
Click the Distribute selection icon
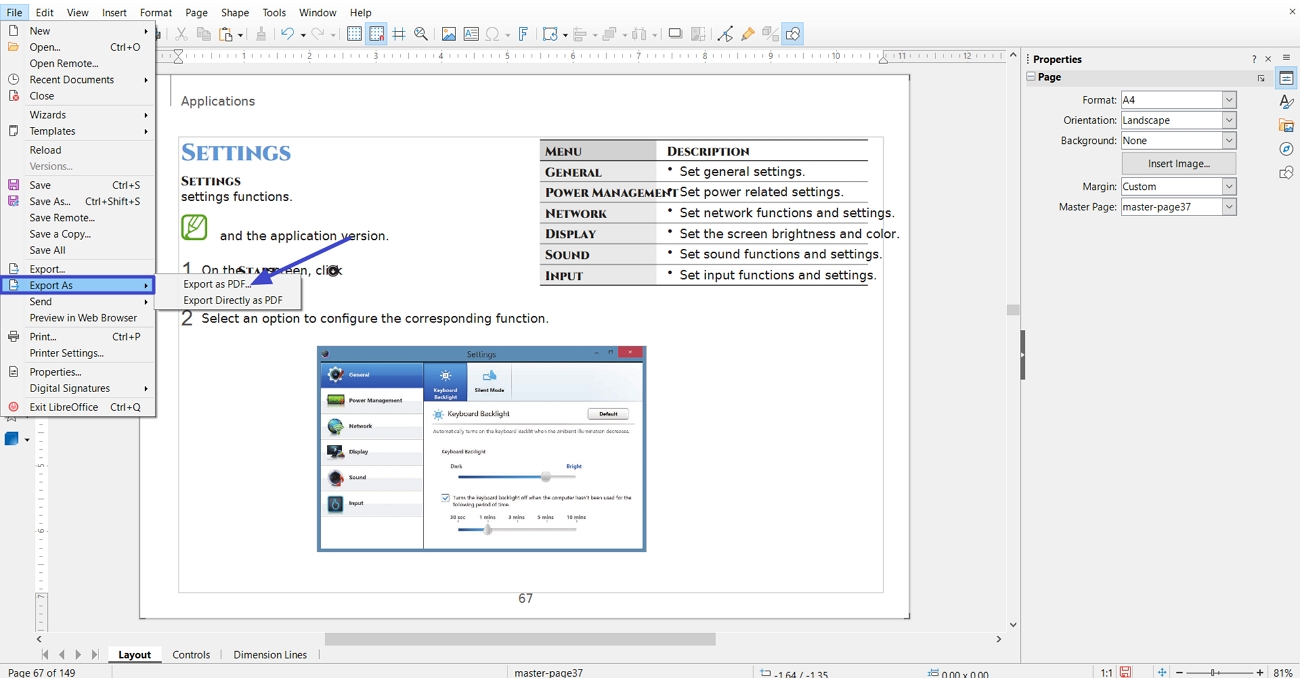click(640, 34)
